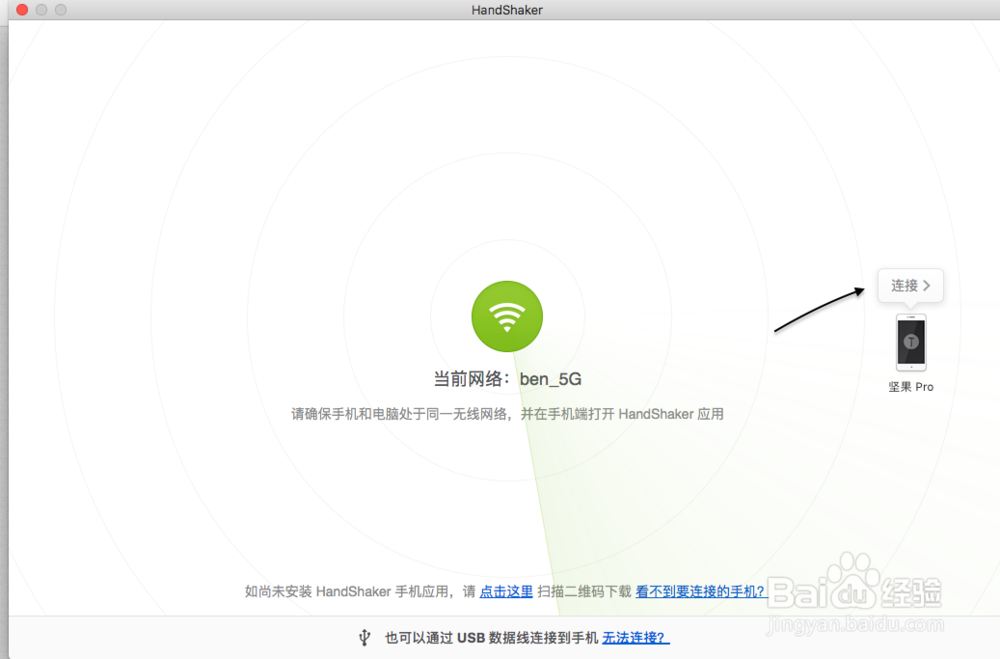Click the bottom USB connection bar
The width and height of the screenshot is (1000, 659).
coord(500,637)
